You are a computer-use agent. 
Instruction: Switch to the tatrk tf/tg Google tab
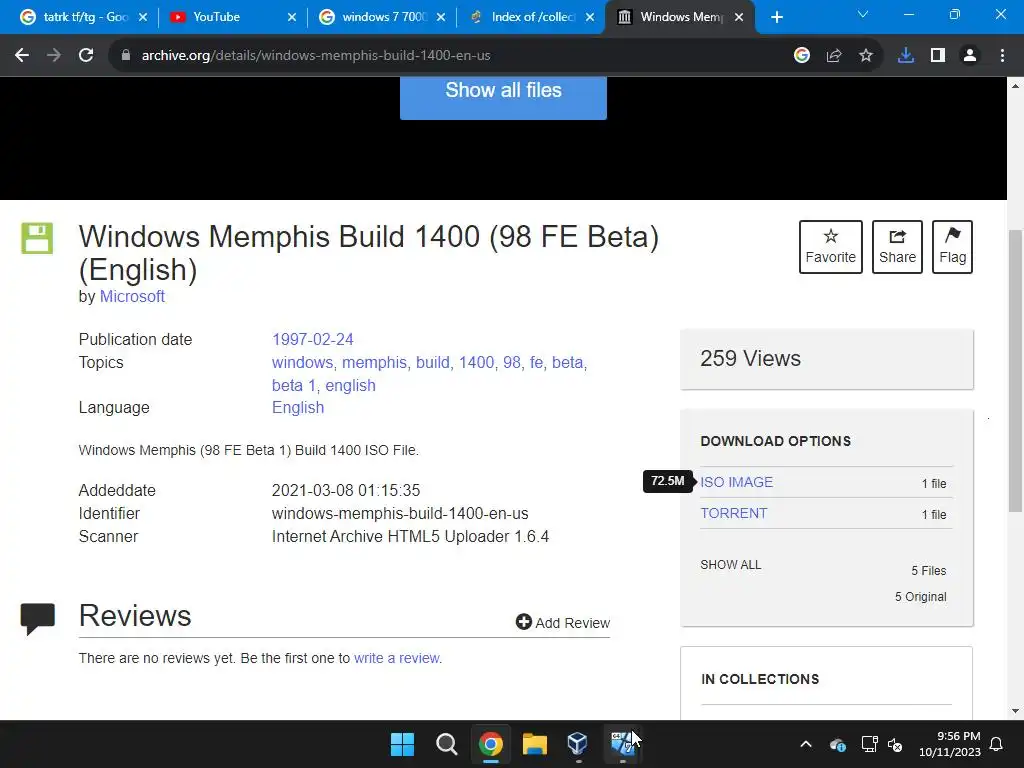point(84,17)
